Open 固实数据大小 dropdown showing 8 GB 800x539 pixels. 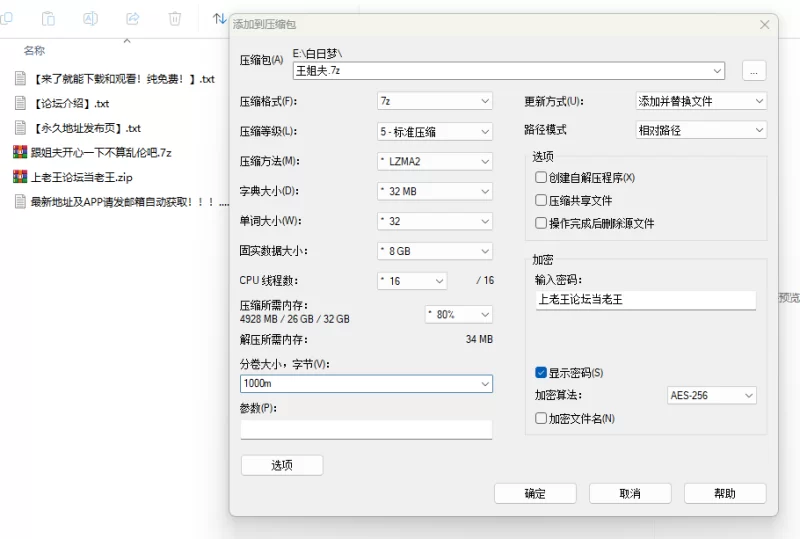click(435, 251)
